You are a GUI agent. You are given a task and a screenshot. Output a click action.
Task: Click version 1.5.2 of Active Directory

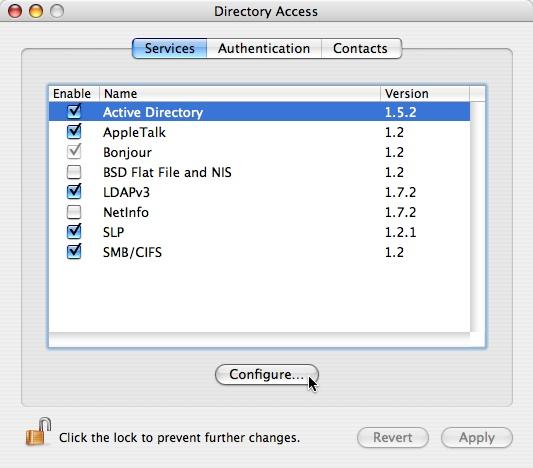400,112
